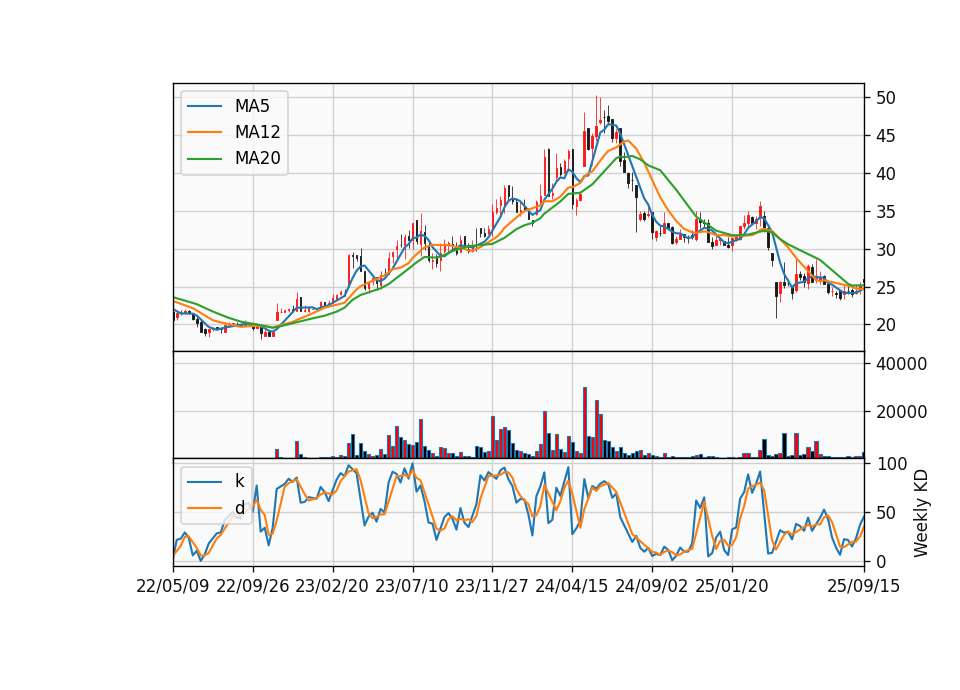Click the price axis value 30

(885, 250)
